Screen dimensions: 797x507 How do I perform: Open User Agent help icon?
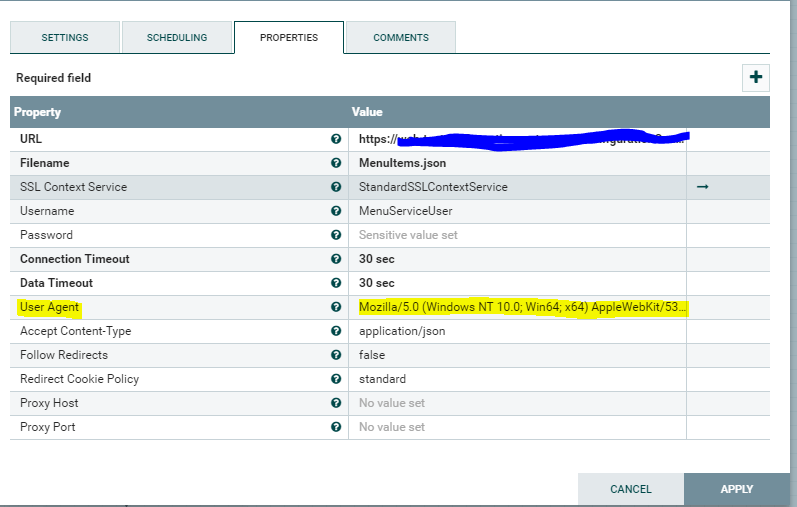point(336,307)
